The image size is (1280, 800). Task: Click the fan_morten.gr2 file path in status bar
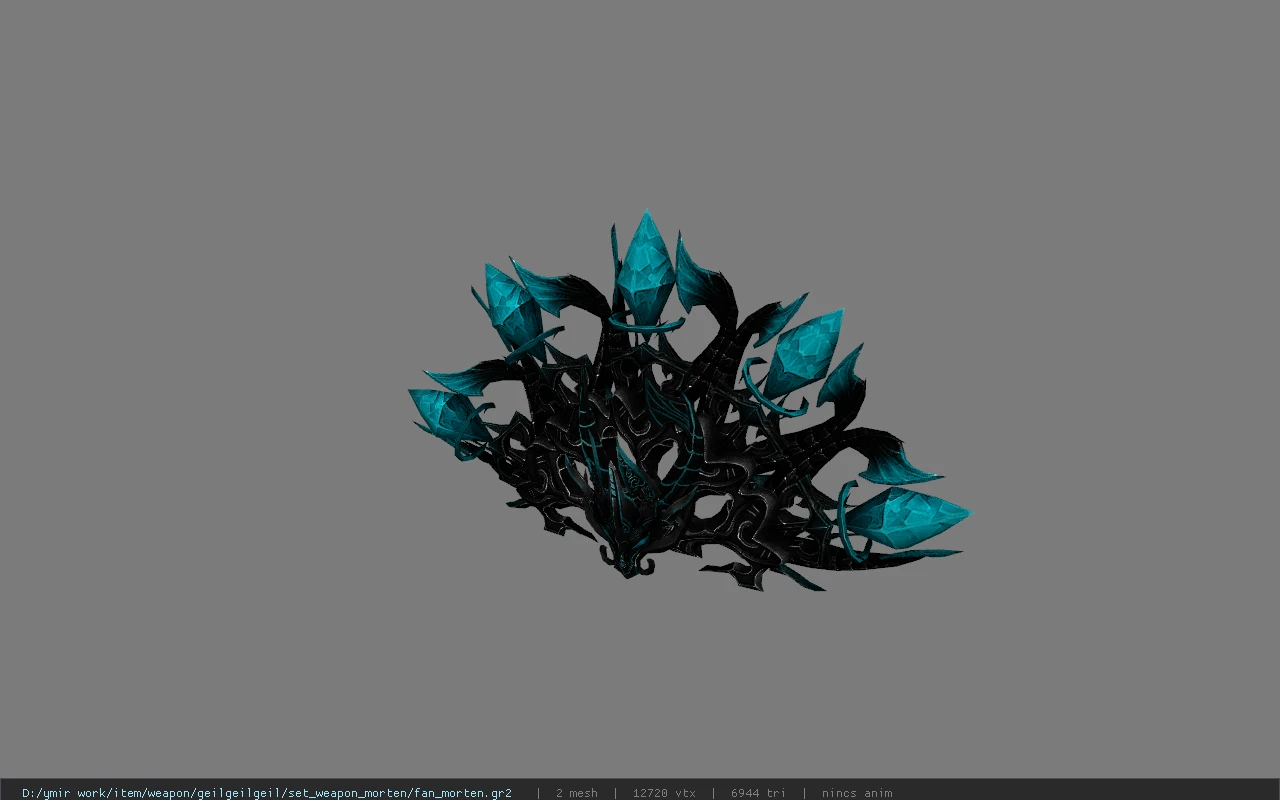click(x=267, y=793)
